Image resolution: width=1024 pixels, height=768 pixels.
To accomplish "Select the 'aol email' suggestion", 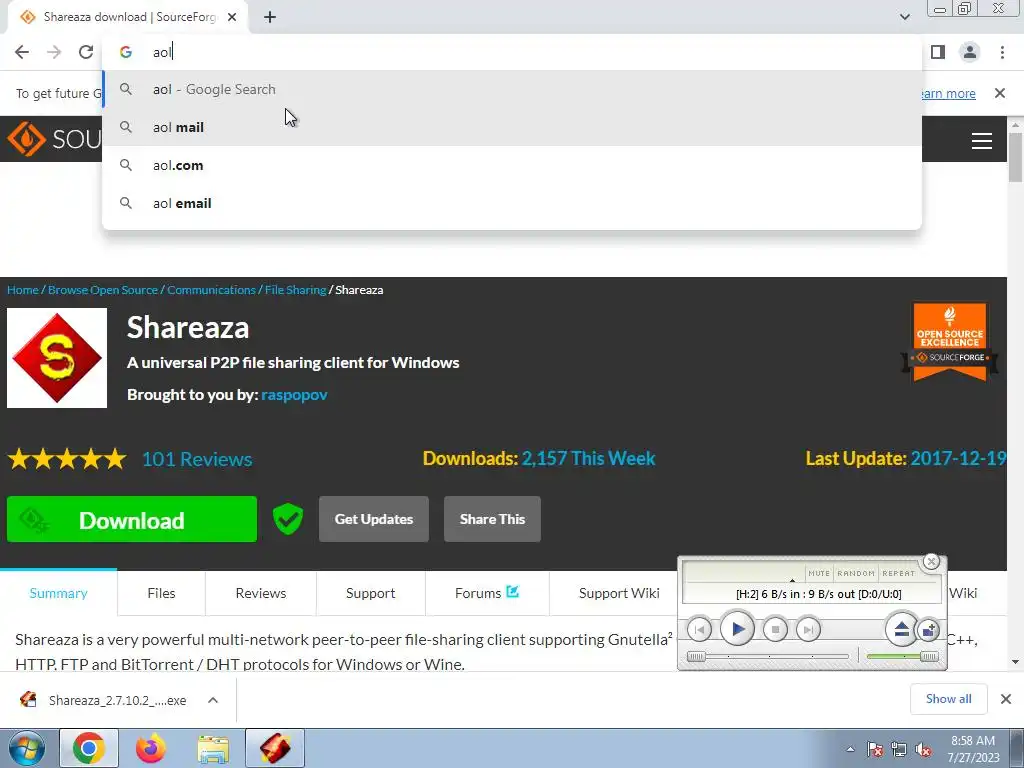I will point(512,203).
